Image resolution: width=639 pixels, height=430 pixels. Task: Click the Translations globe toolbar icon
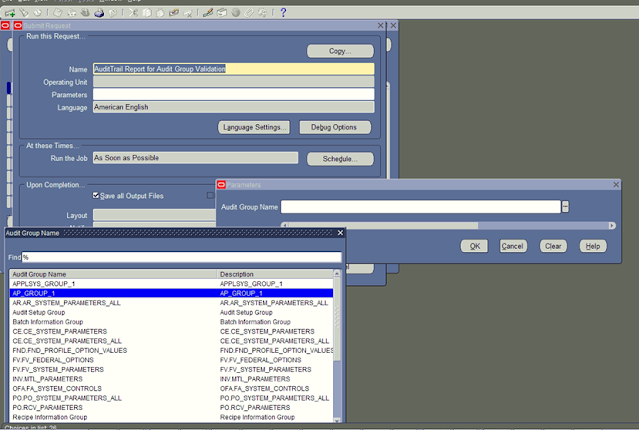(x=236, y=13)
